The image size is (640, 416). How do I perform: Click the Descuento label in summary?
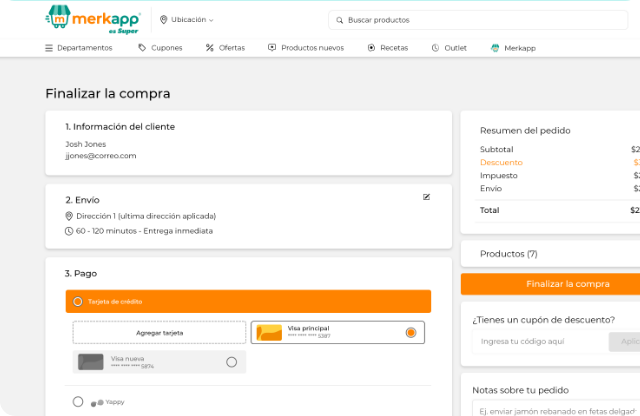click(x=501, y=162)
